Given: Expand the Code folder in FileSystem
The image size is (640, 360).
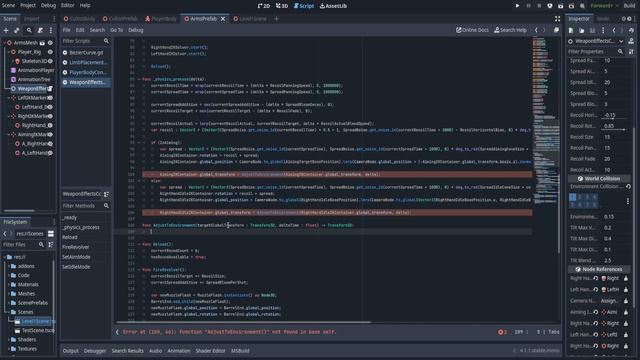Looking at the screenshot, I should coord(9,275).
